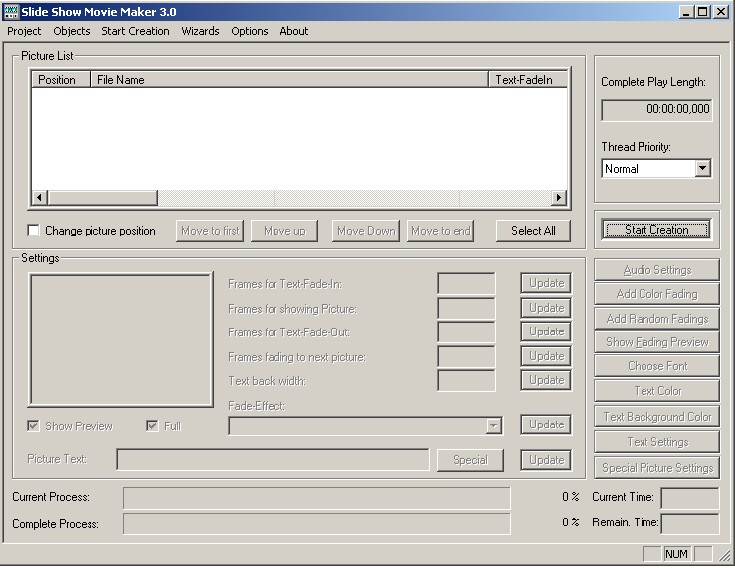Expand the Thread Priority dropdown
735x568 pixels.
click(703, 169)
